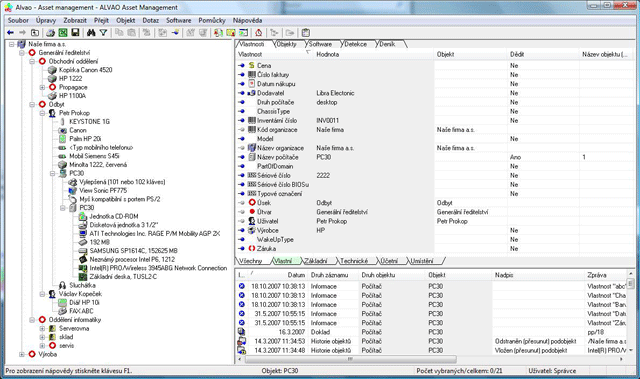Open the Soubor menu
Viewport: 640px width, 379px height.
[x=18, y=20]
